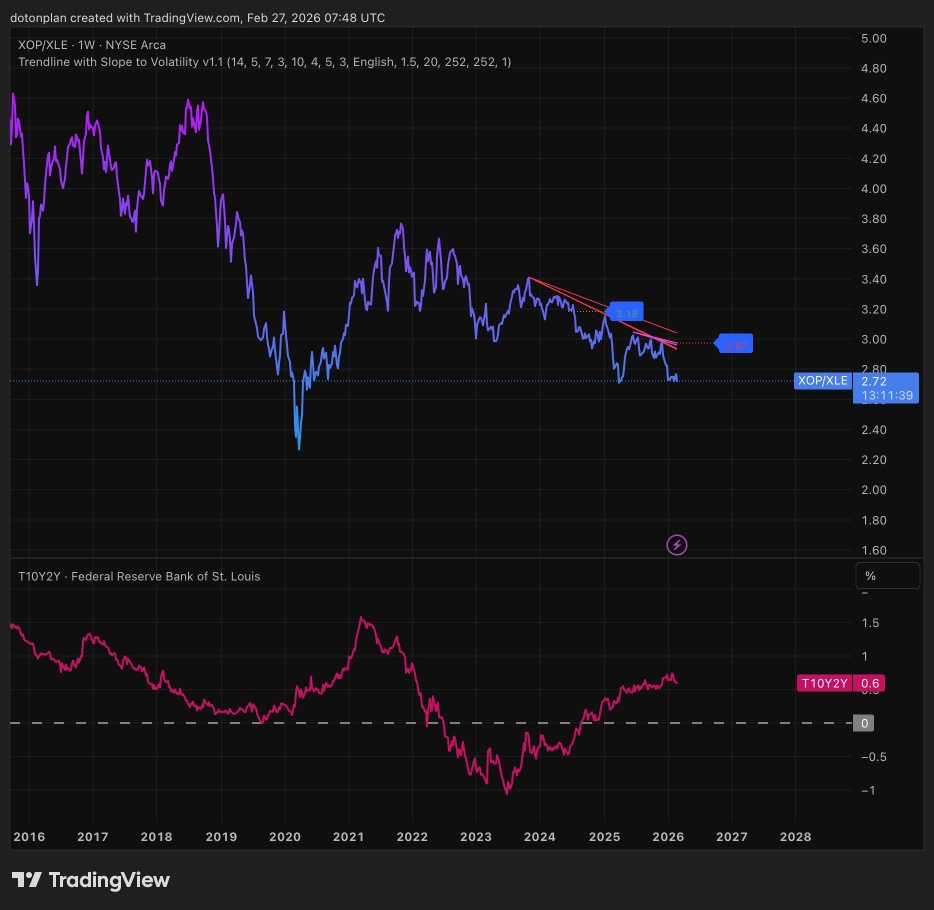
Task: Click the XOP/XLE 1W NYSE Arca title
Action: pyautogui.click(x=92, y=45)
